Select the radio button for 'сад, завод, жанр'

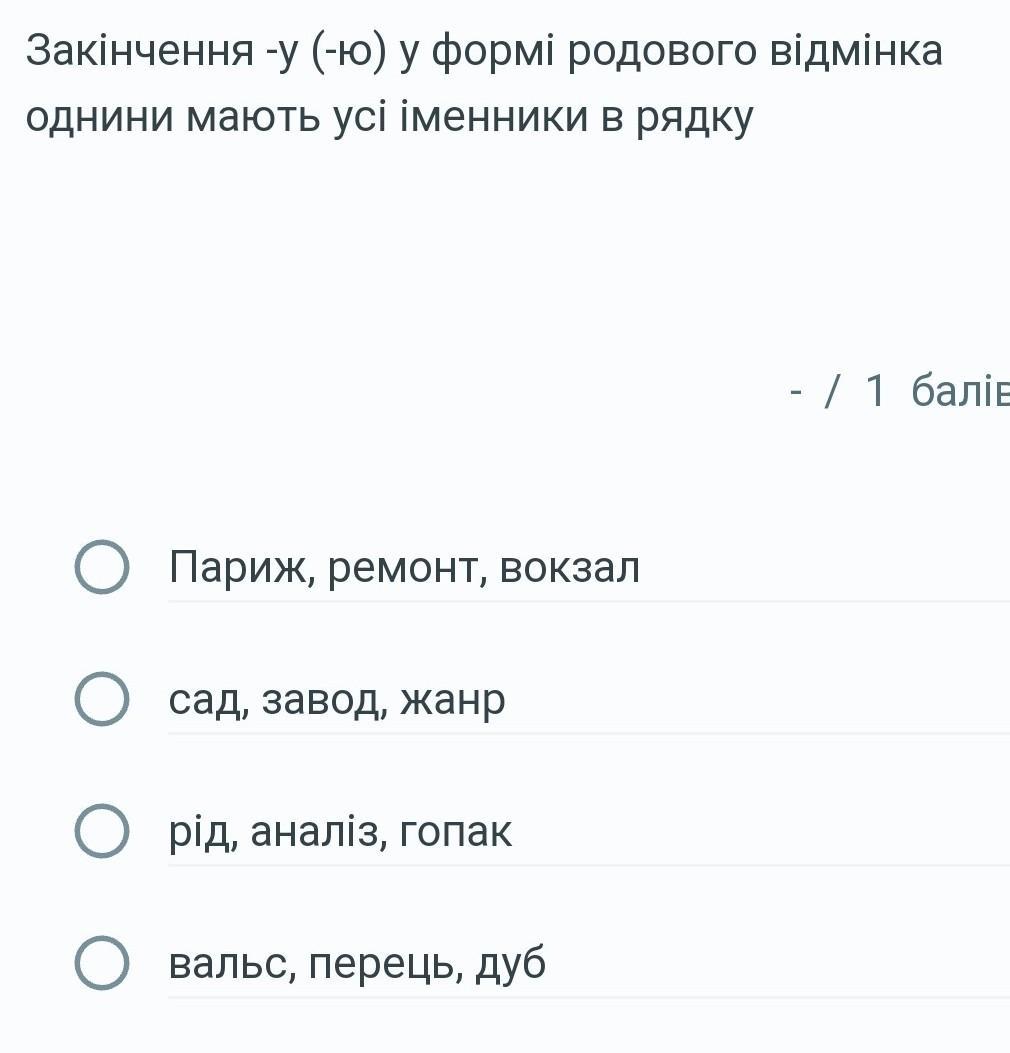click(101, 698)
